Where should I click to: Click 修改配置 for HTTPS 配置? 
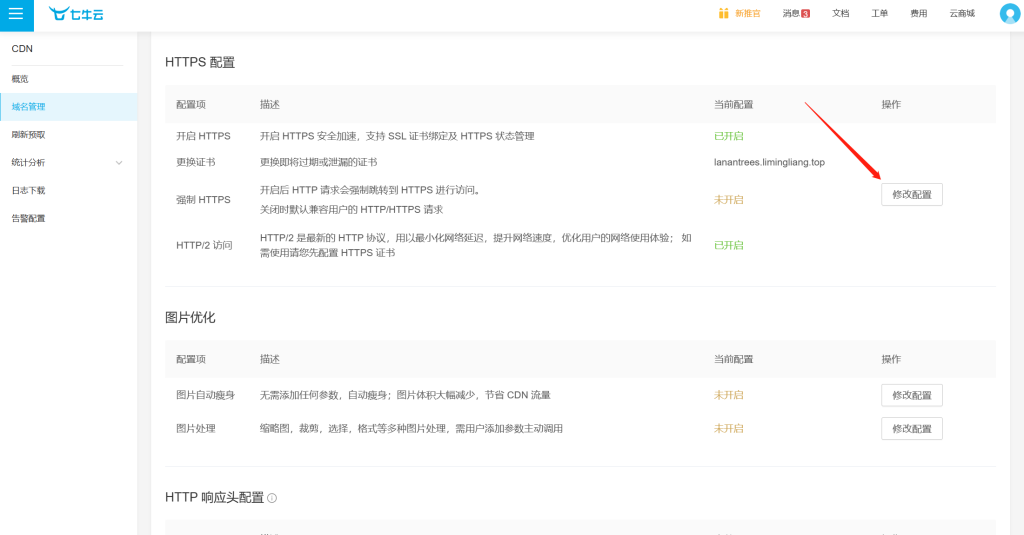pyautogui.click(x=912, y=195)
